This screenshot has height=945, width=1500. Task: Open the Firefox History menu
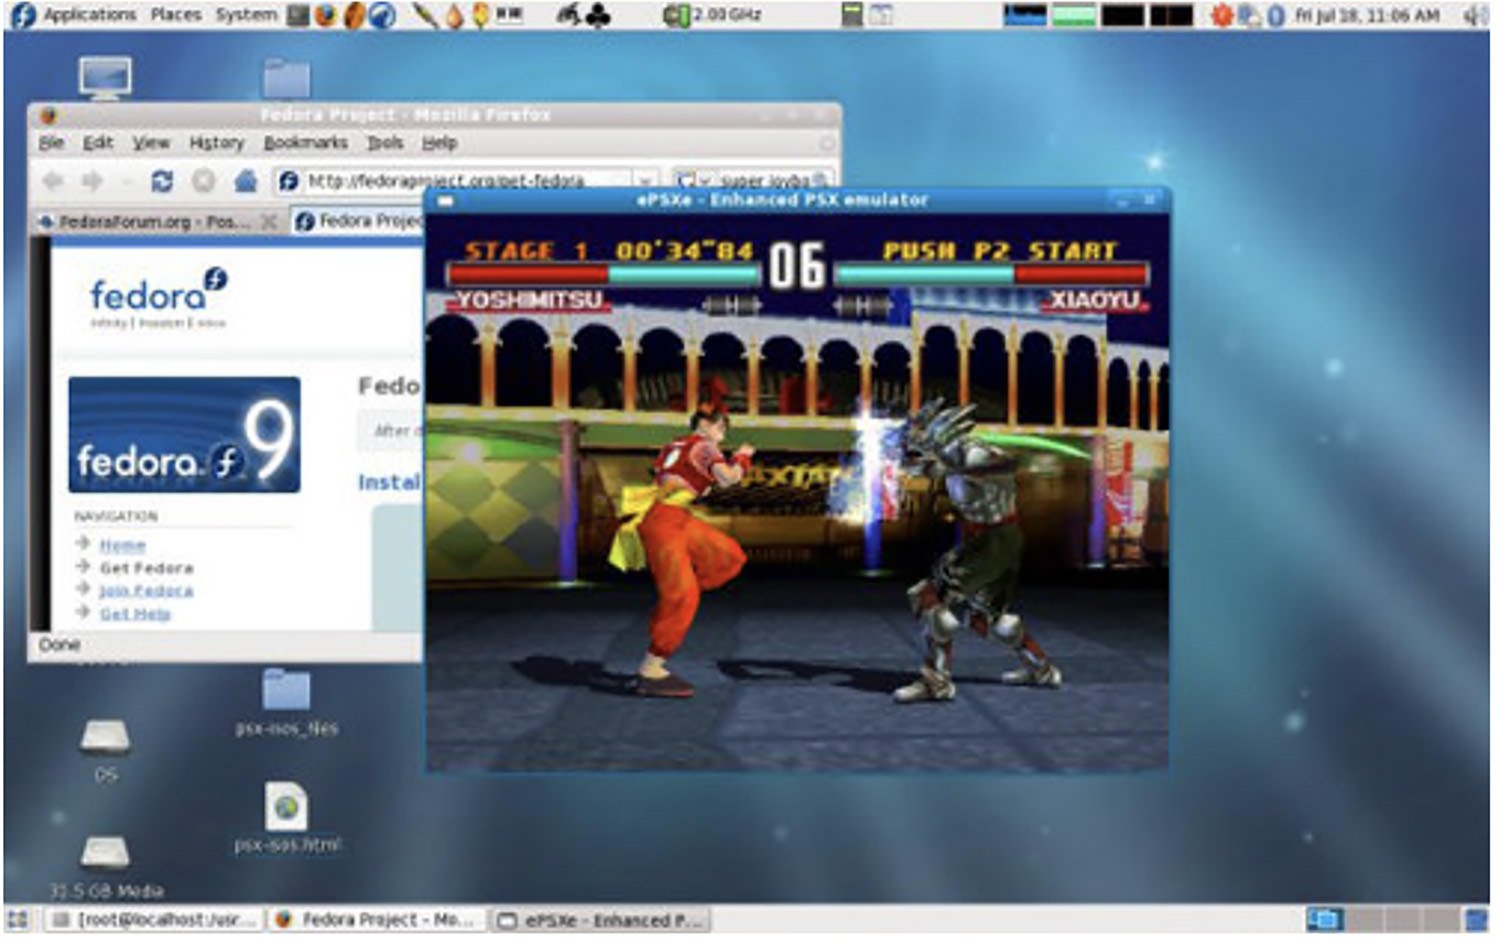[217, 143]
